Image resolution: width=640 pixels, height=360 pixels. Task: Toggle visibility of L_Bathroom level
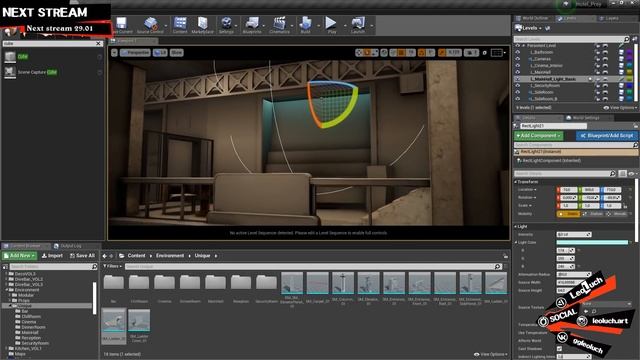518,52
